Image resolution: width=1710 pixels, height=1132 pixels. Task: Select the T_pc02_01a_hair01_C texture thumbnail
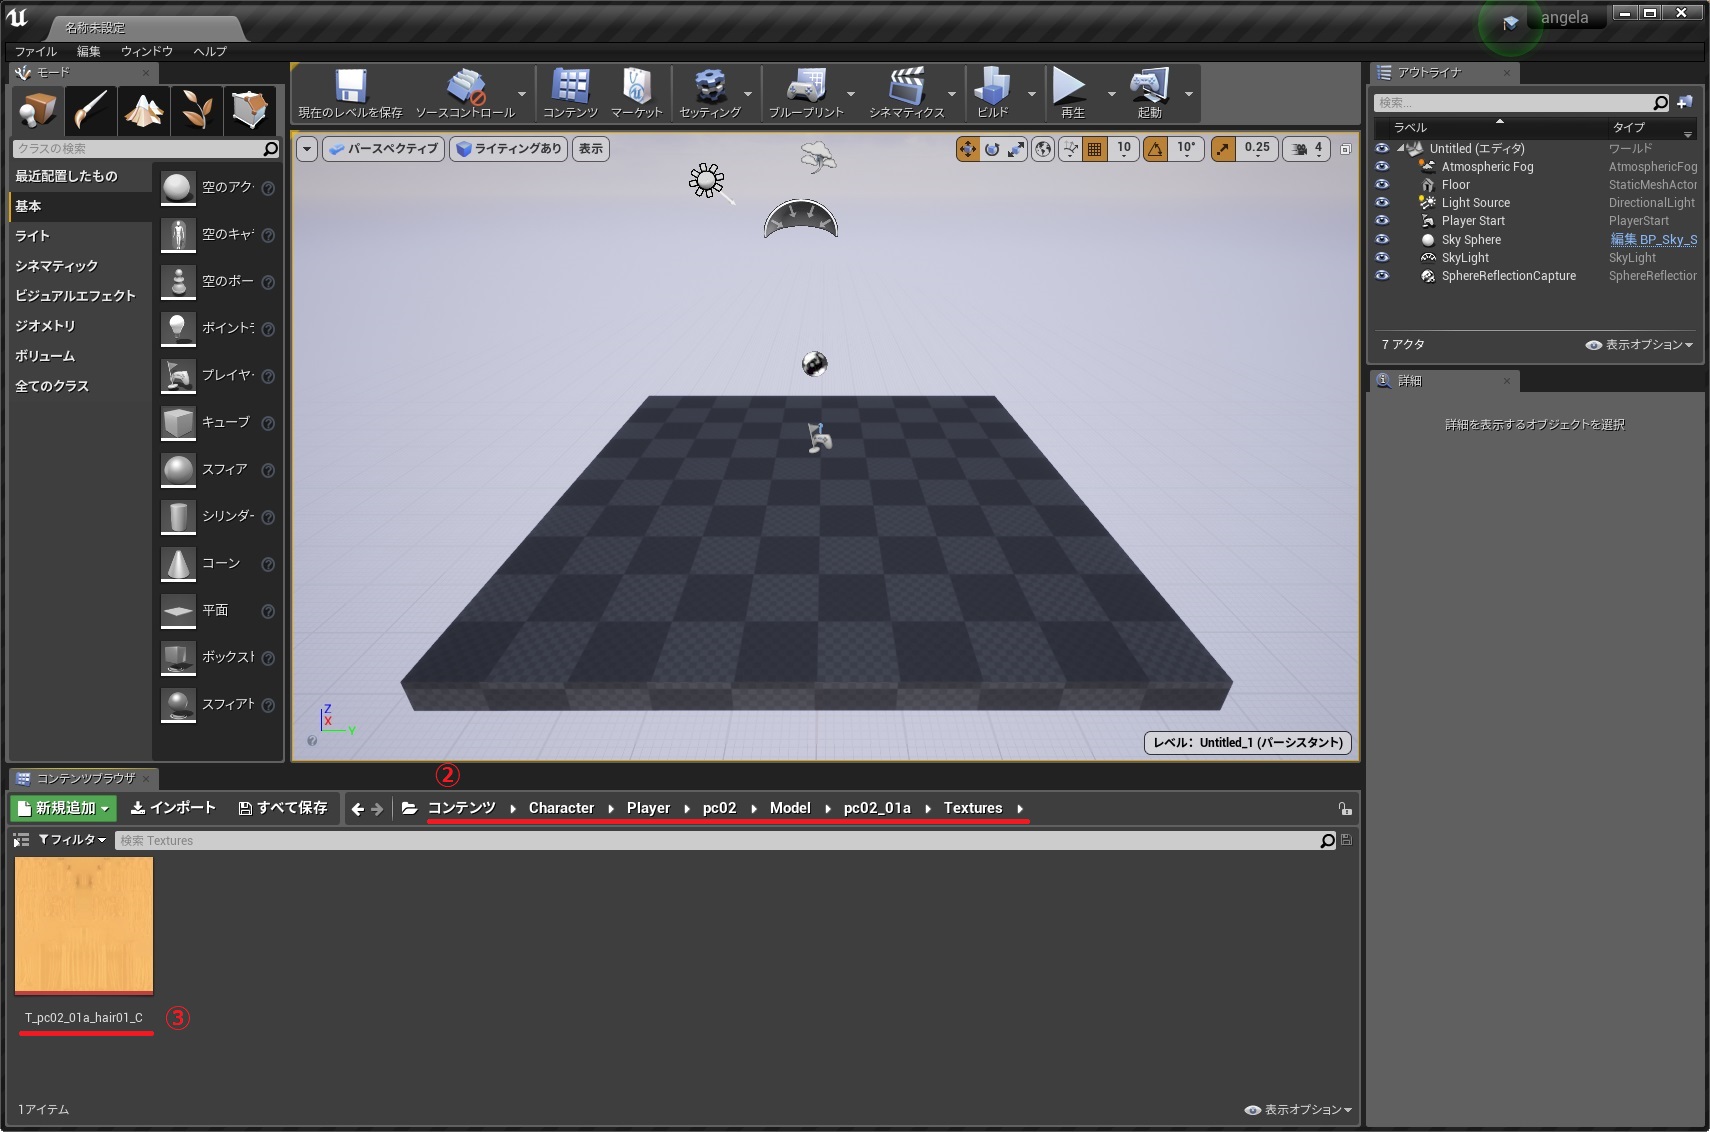(x=84, y=925)
